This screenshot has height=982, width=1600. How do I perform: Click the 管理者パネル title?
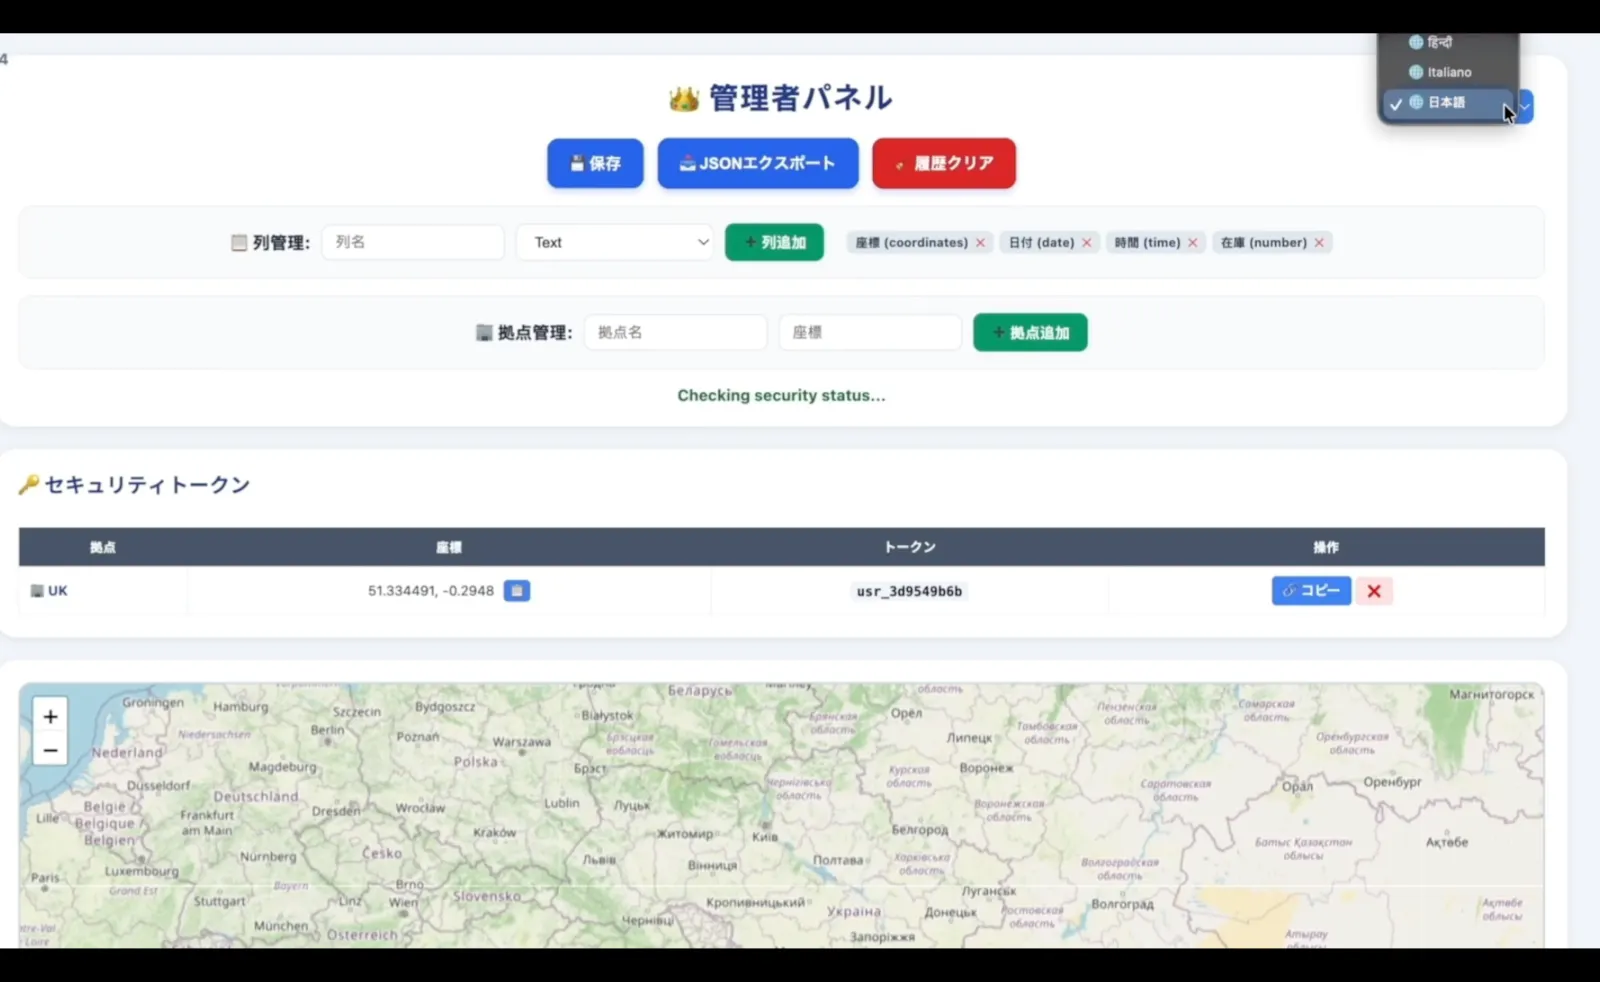781,98
